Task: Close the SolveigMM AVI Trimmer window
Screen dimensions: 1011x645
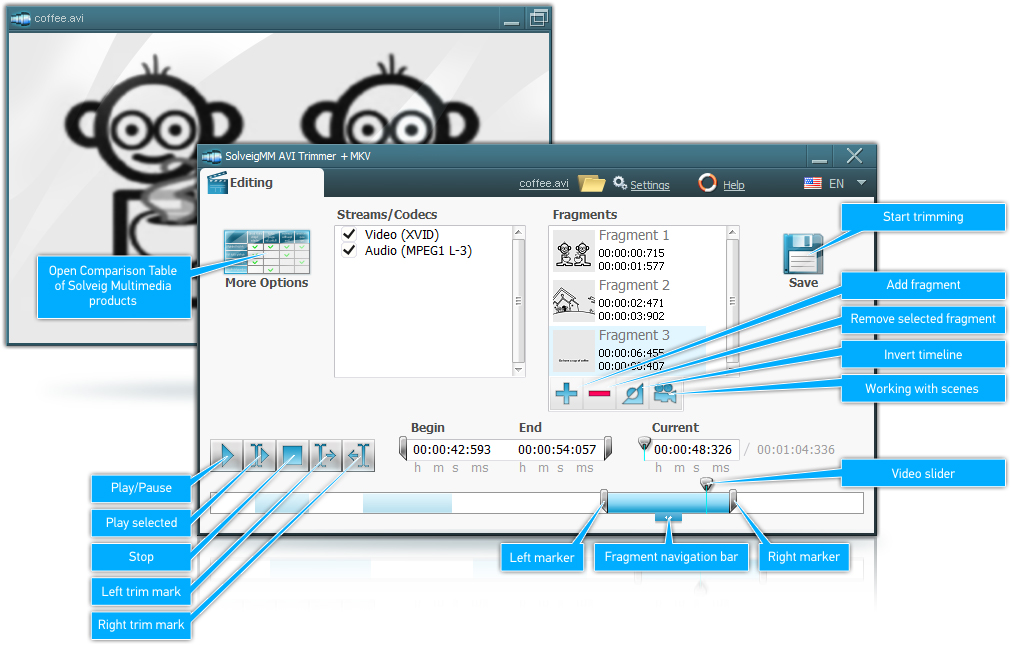Action: (x=854, y=156)
